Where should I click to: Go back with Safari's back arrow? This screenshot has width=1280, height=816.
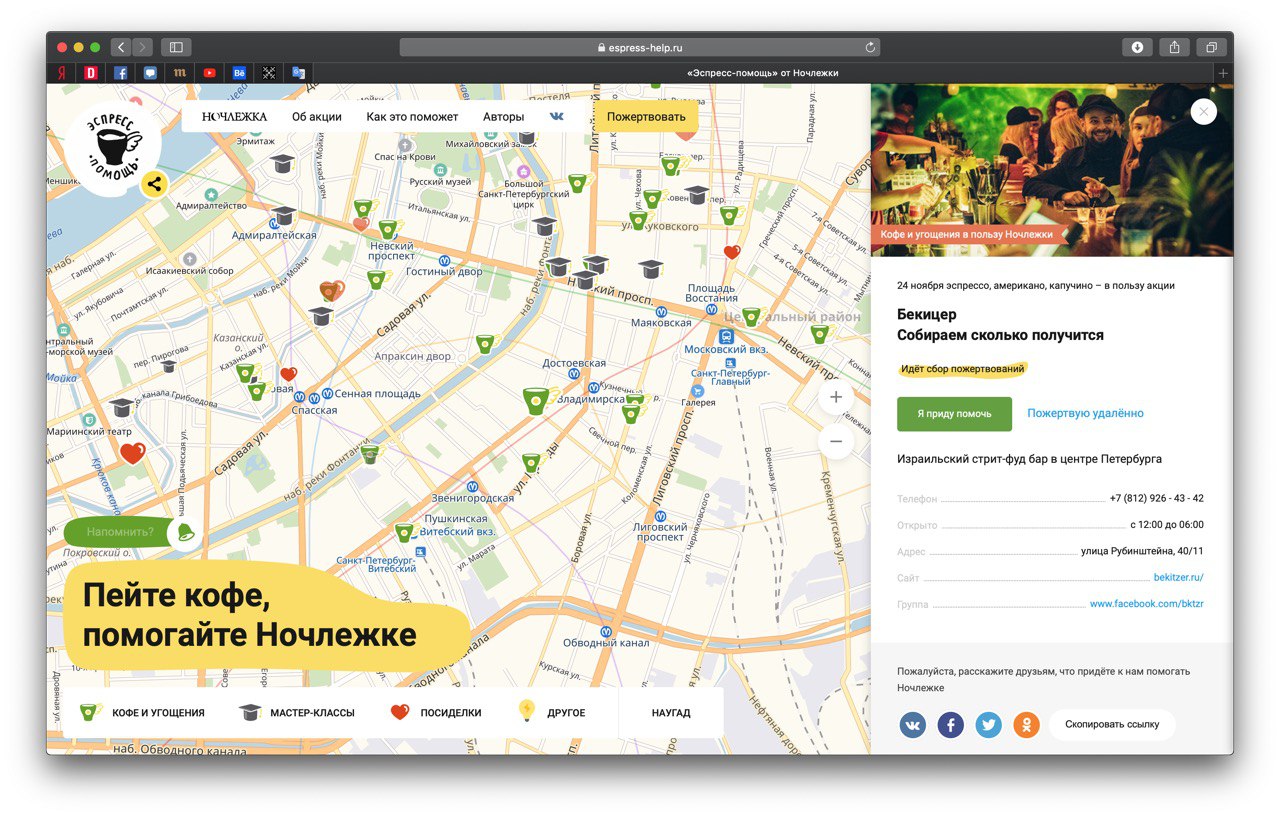pos(121,47)
